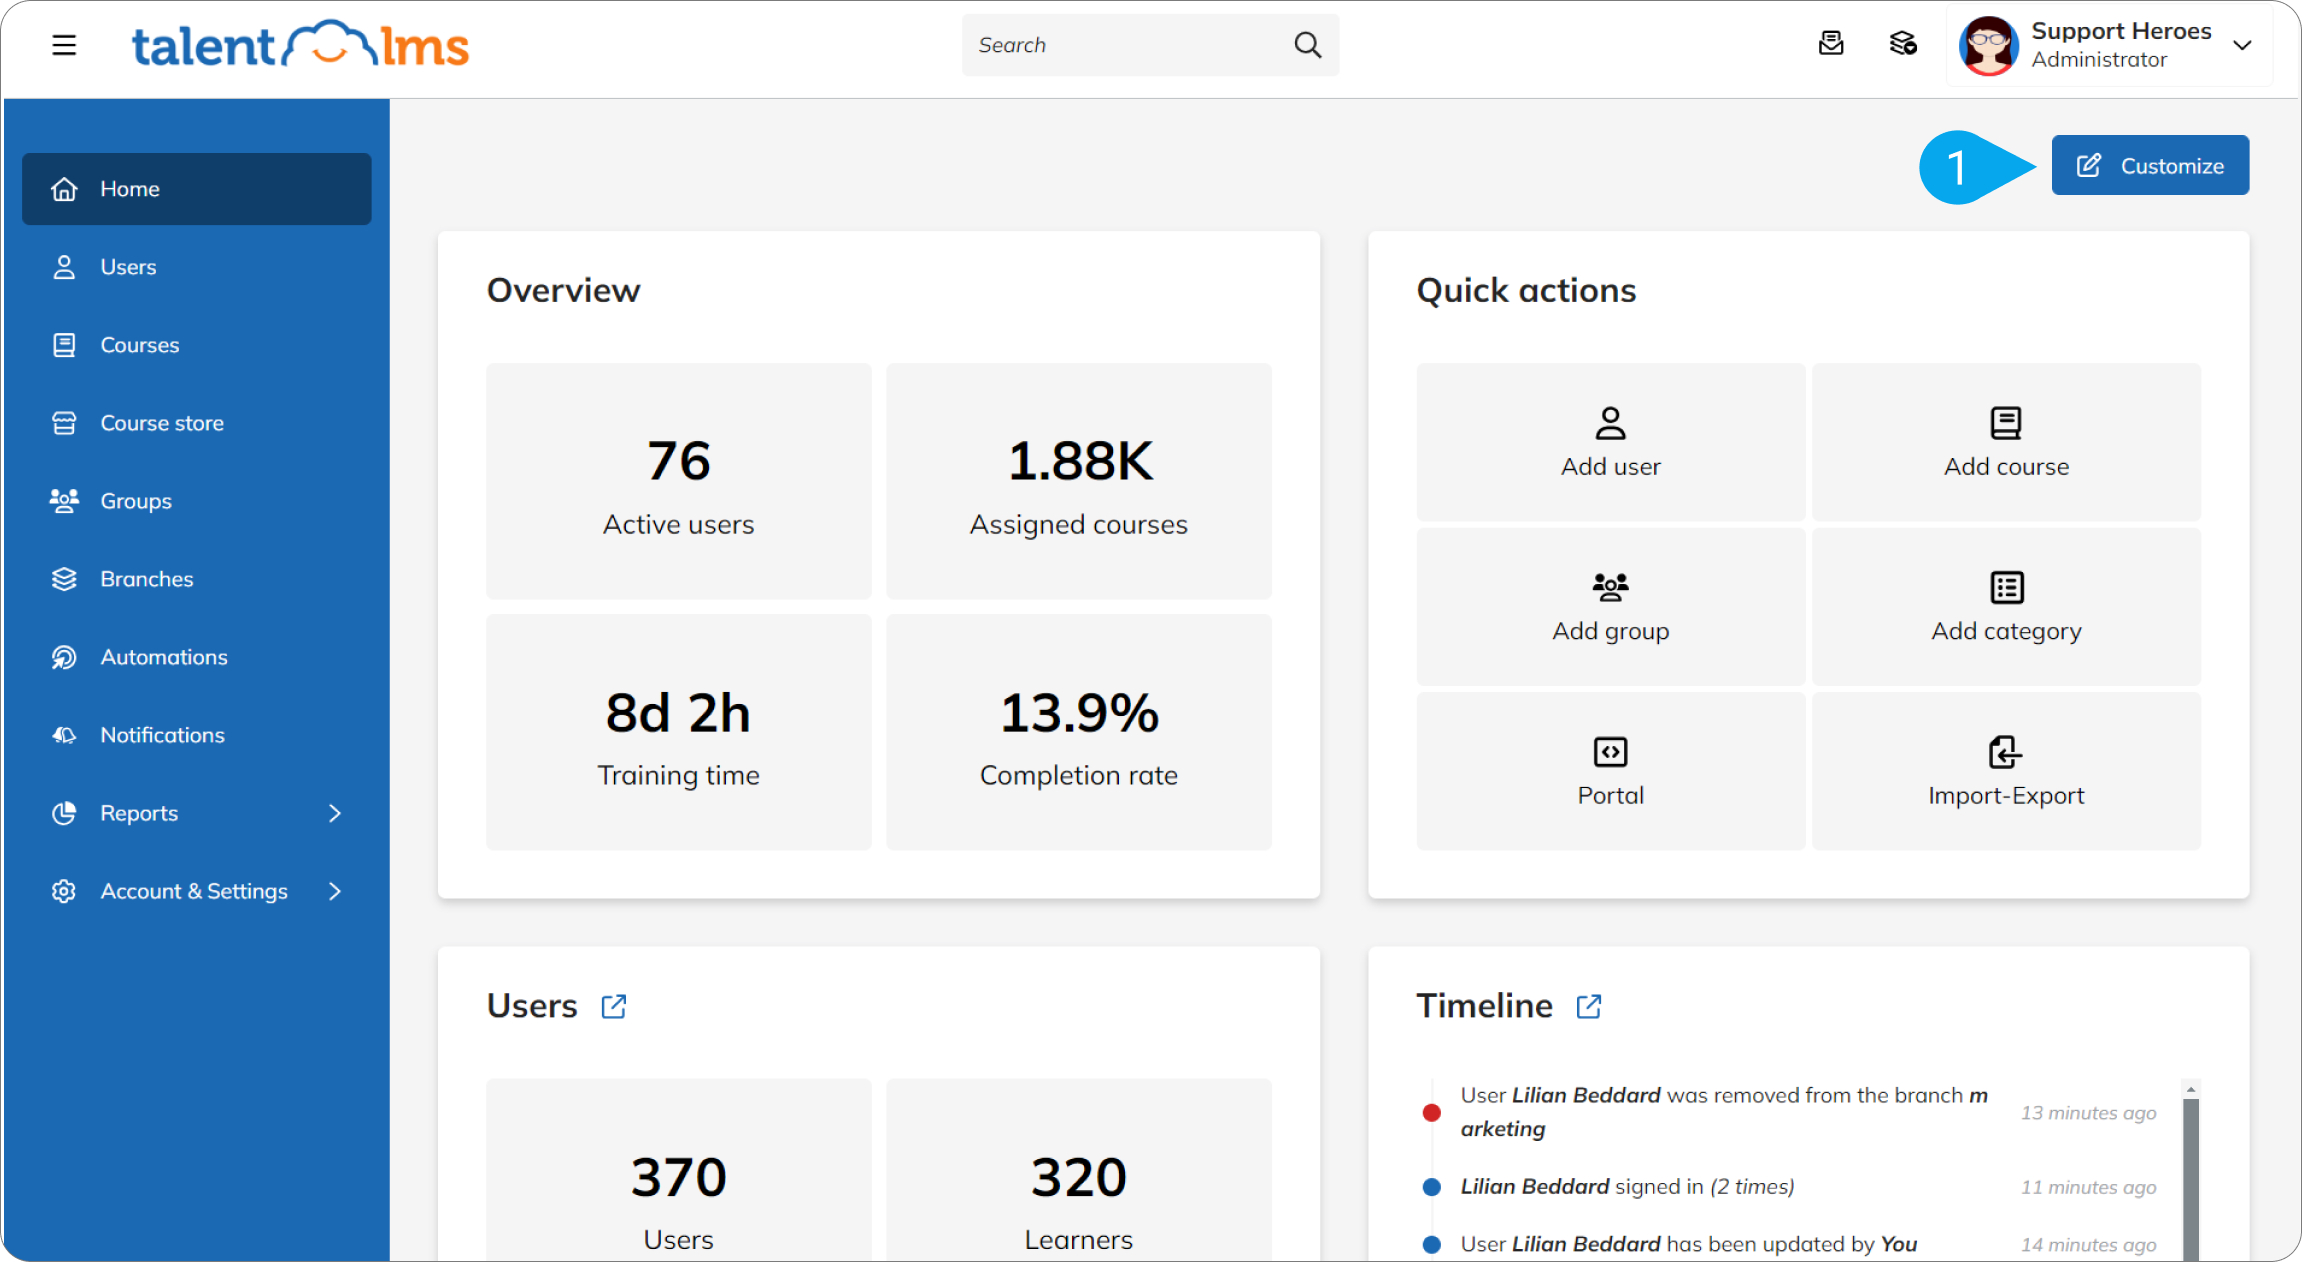Click the branch switcher layers icon

click(1902, 44)
